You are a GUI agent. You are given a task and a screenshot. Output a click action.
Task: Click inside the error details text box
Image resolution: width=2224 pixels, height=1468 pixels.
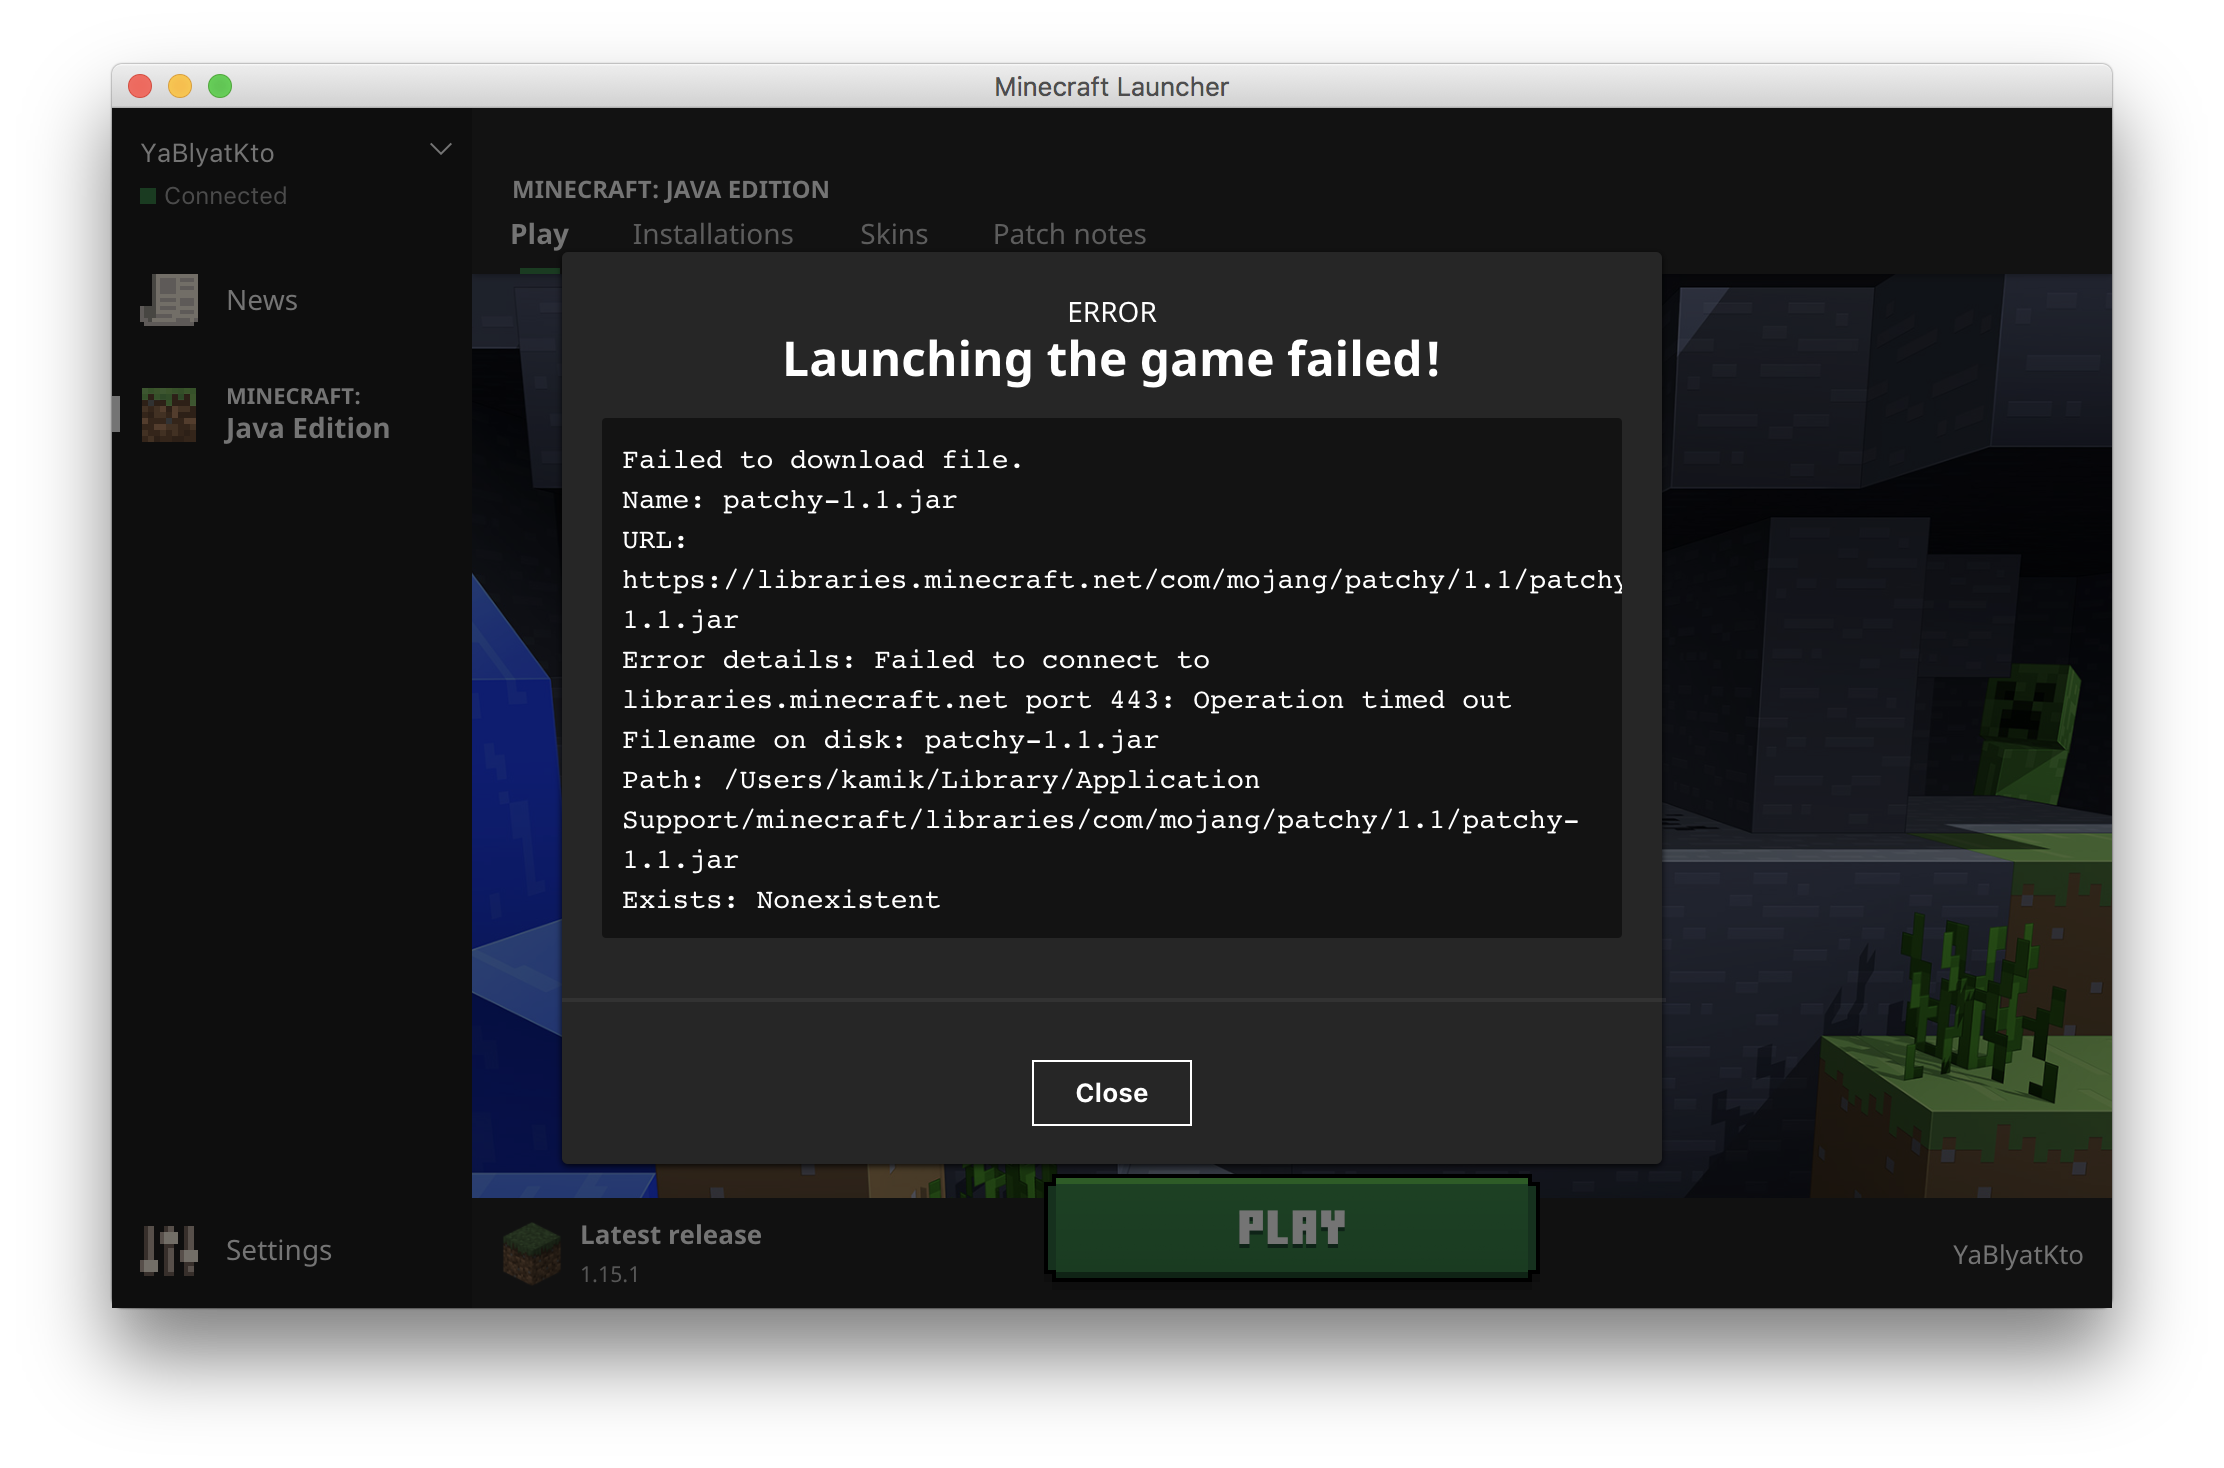tap(1110, 678)
